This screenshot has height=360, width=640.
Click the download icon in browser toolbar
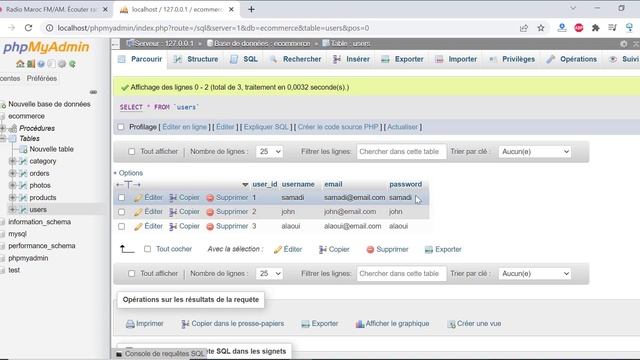(x=562, y=28)
